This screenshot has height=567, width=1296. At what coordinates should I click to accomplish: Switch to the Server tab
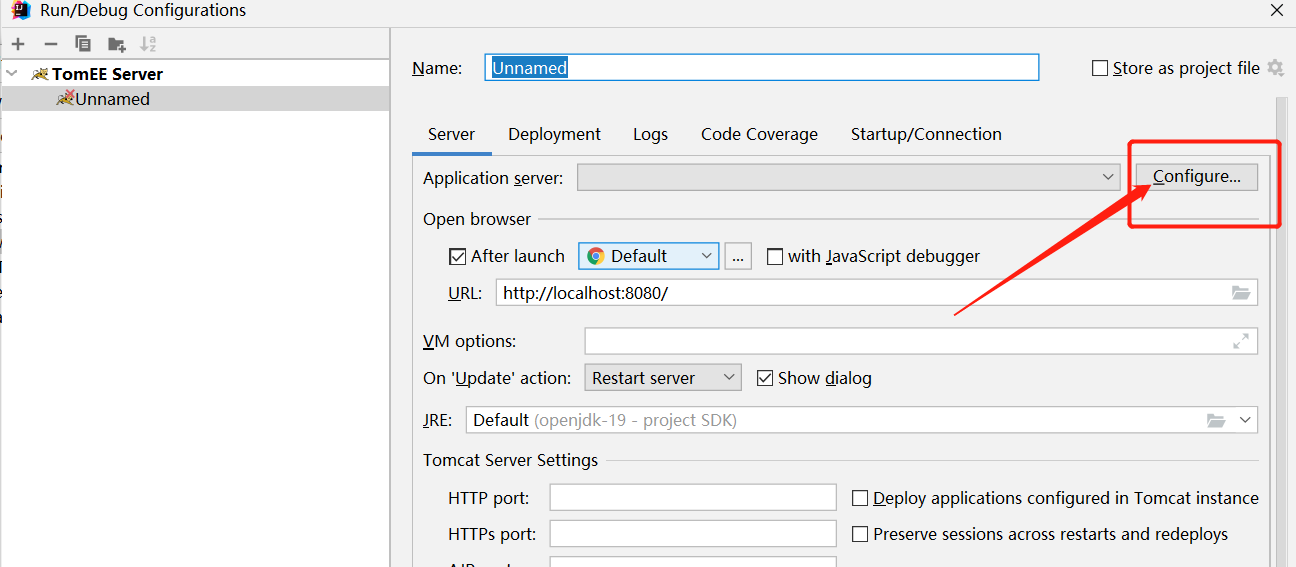tap(451, 134)
